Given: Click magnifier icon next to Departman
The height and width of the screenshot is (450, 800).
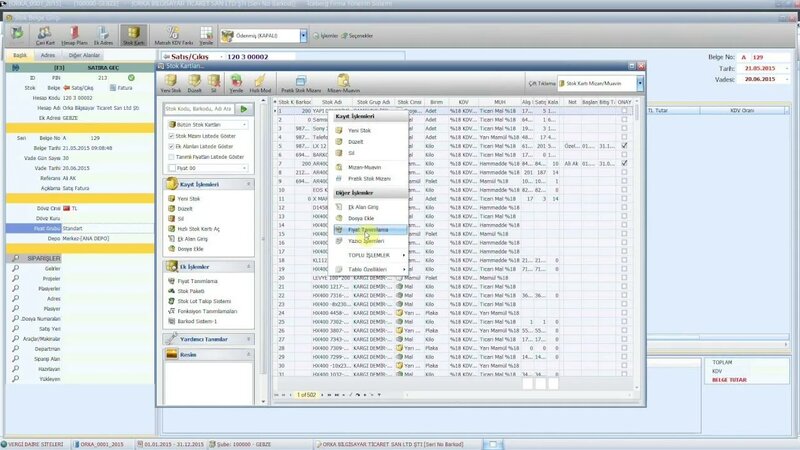Looking at the screenshot, I should pos(15,348).
